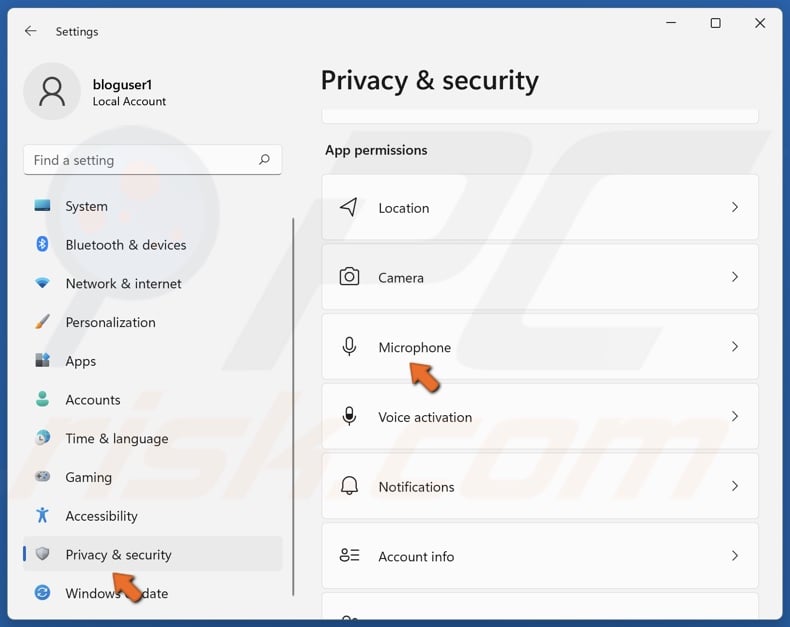Click the search magnifier icon
Viewport: 790px width, 627px height.
264,160
